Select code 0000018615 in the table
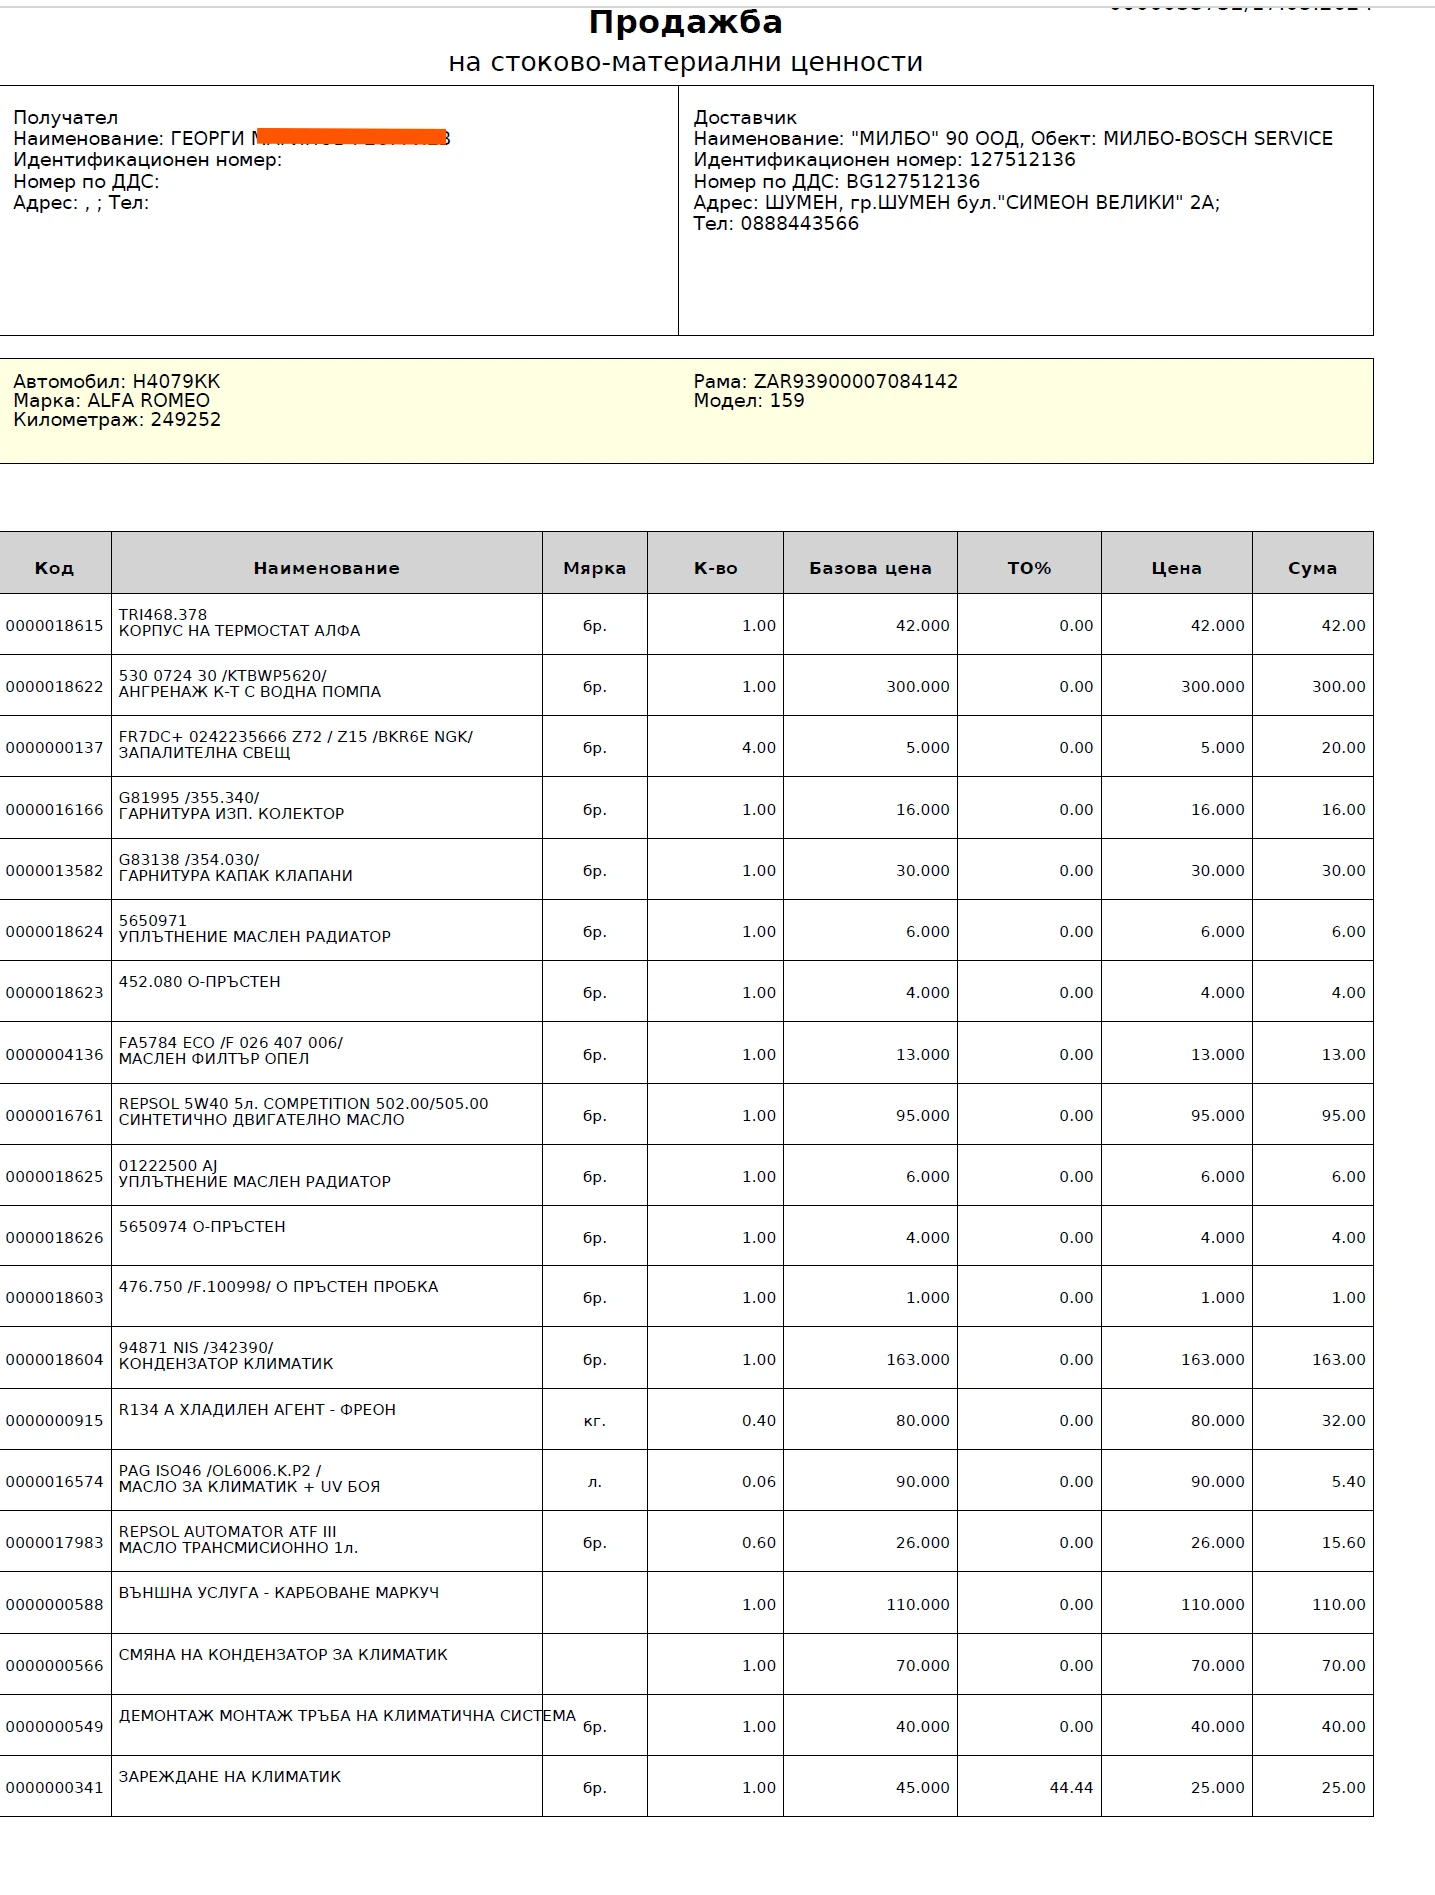 [x=54, y=626]
